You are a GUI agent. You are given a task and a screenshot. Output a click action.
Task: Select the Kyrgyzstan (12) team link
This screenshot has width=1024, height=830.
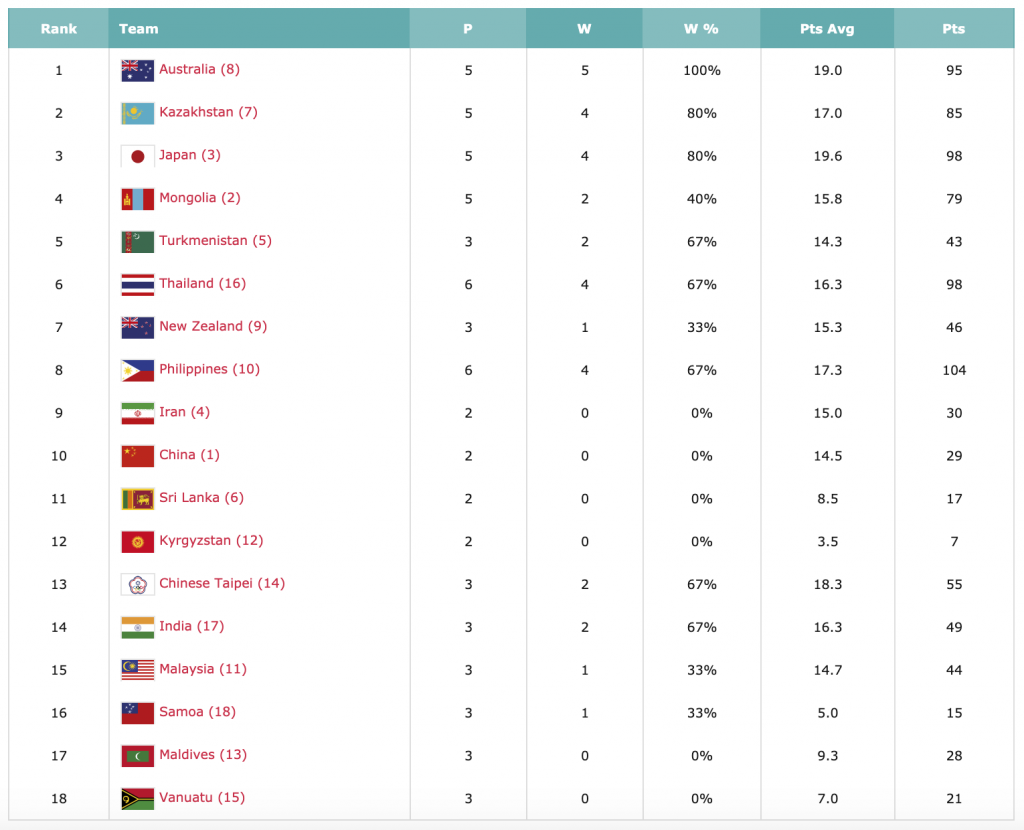click(211, 541)
